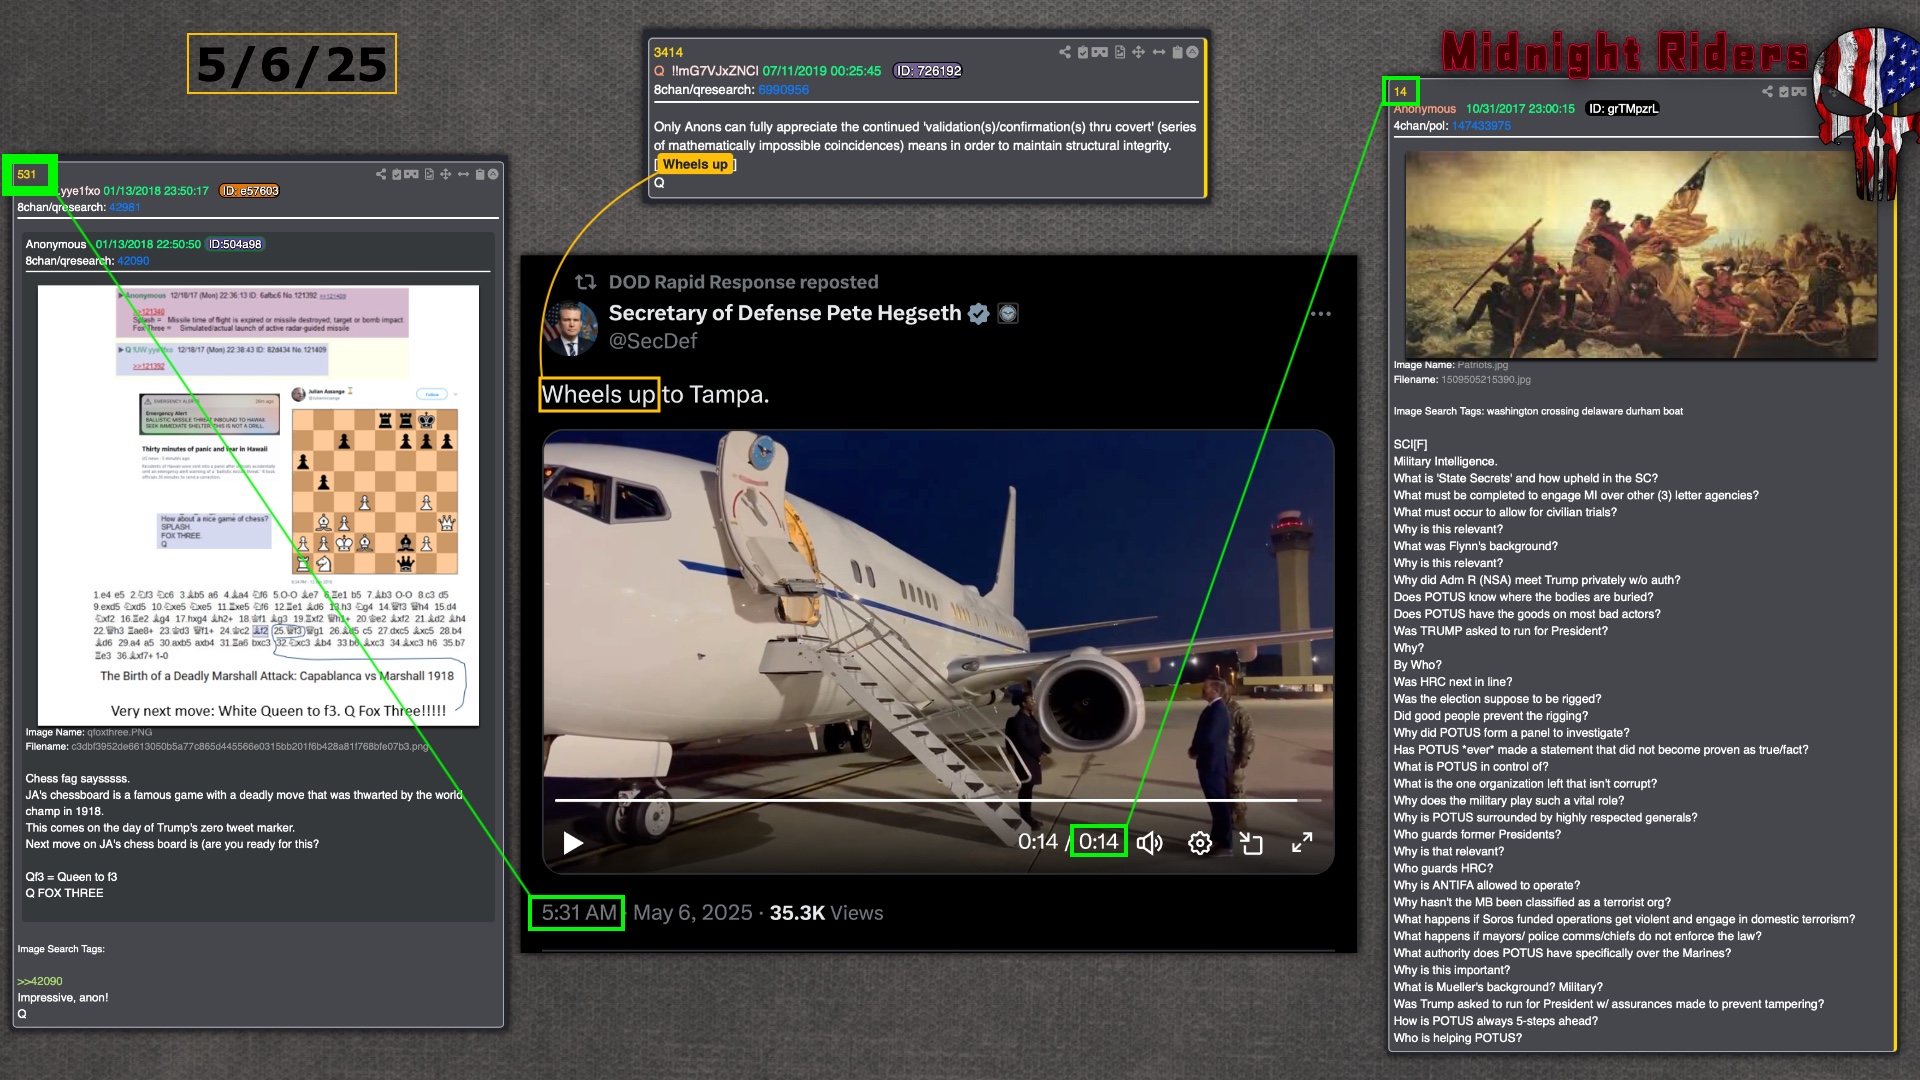The width and height of the screenshot is (1920, 1080).
Task: Expand tweet video to fullscreen
Action: coord(1301,843)
